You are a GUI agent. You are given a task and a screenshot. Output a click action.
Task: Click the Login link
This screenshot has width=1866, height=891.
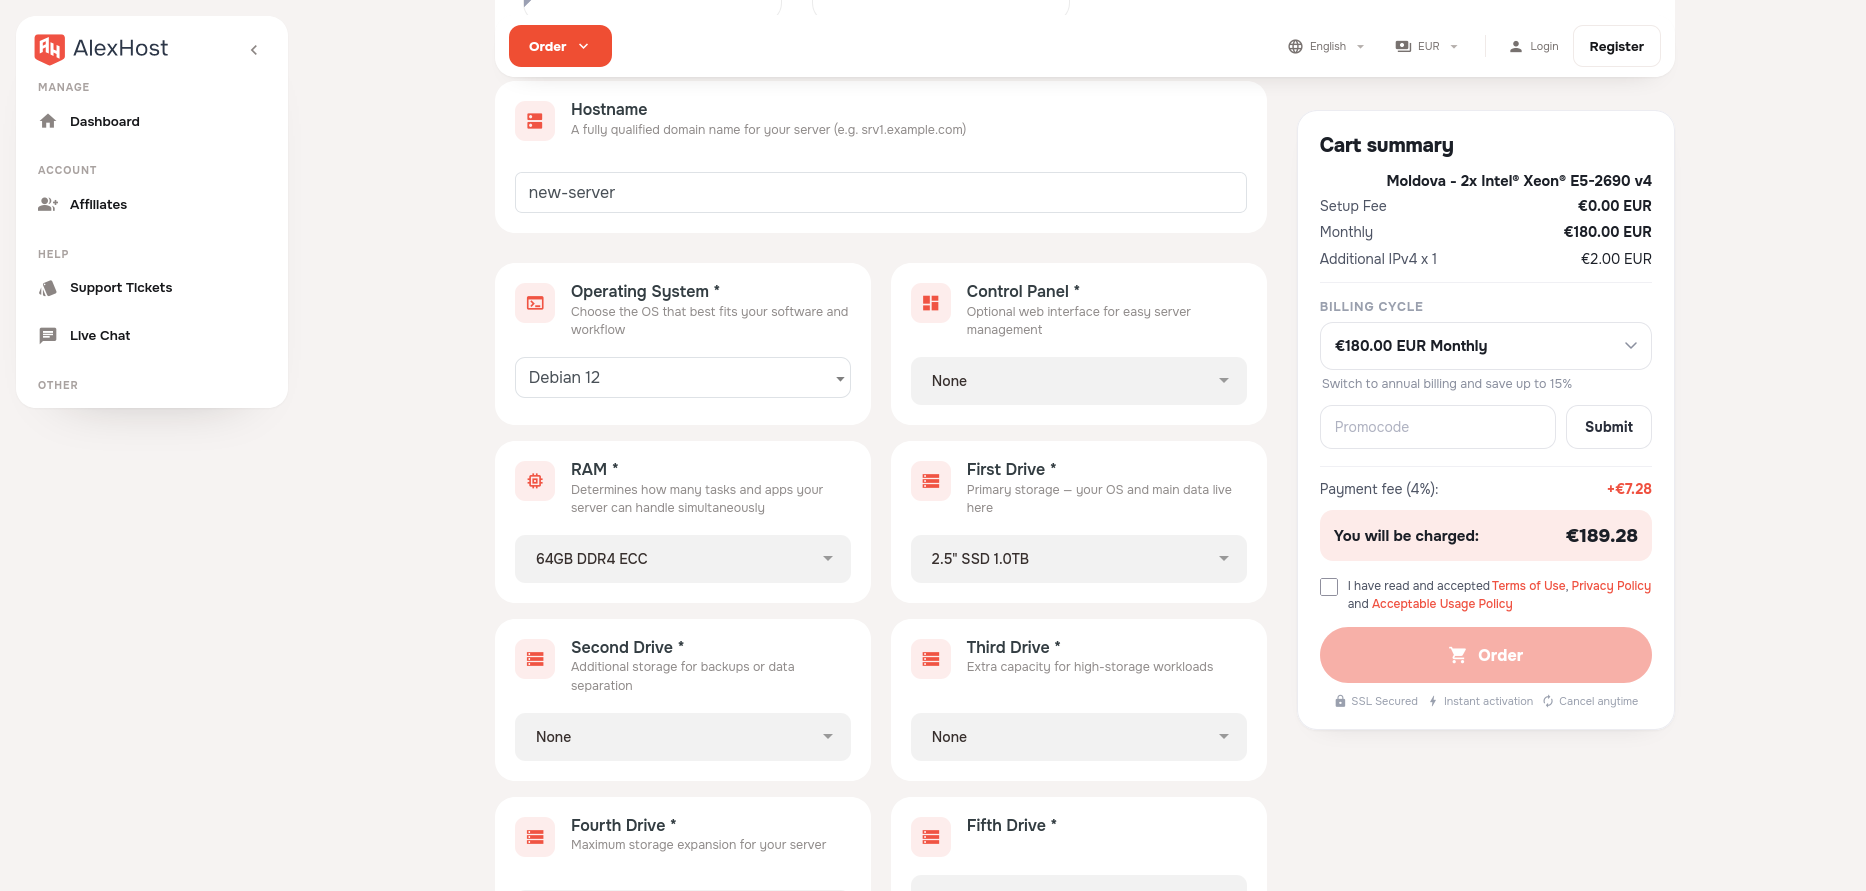(1534, 46)
